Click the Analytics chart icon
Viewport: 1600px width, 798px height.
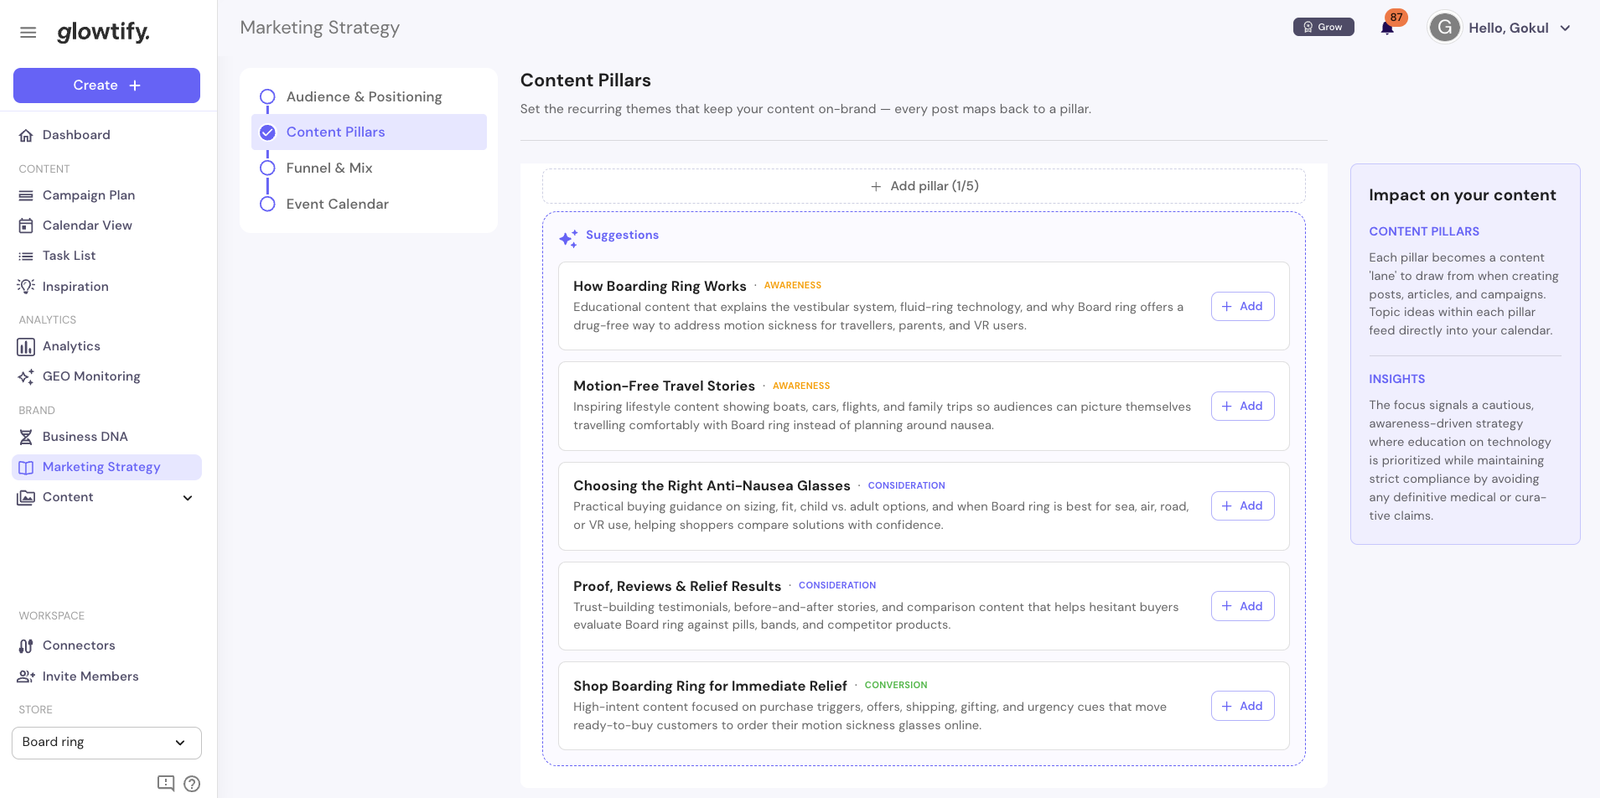click(x=26, y=346)
